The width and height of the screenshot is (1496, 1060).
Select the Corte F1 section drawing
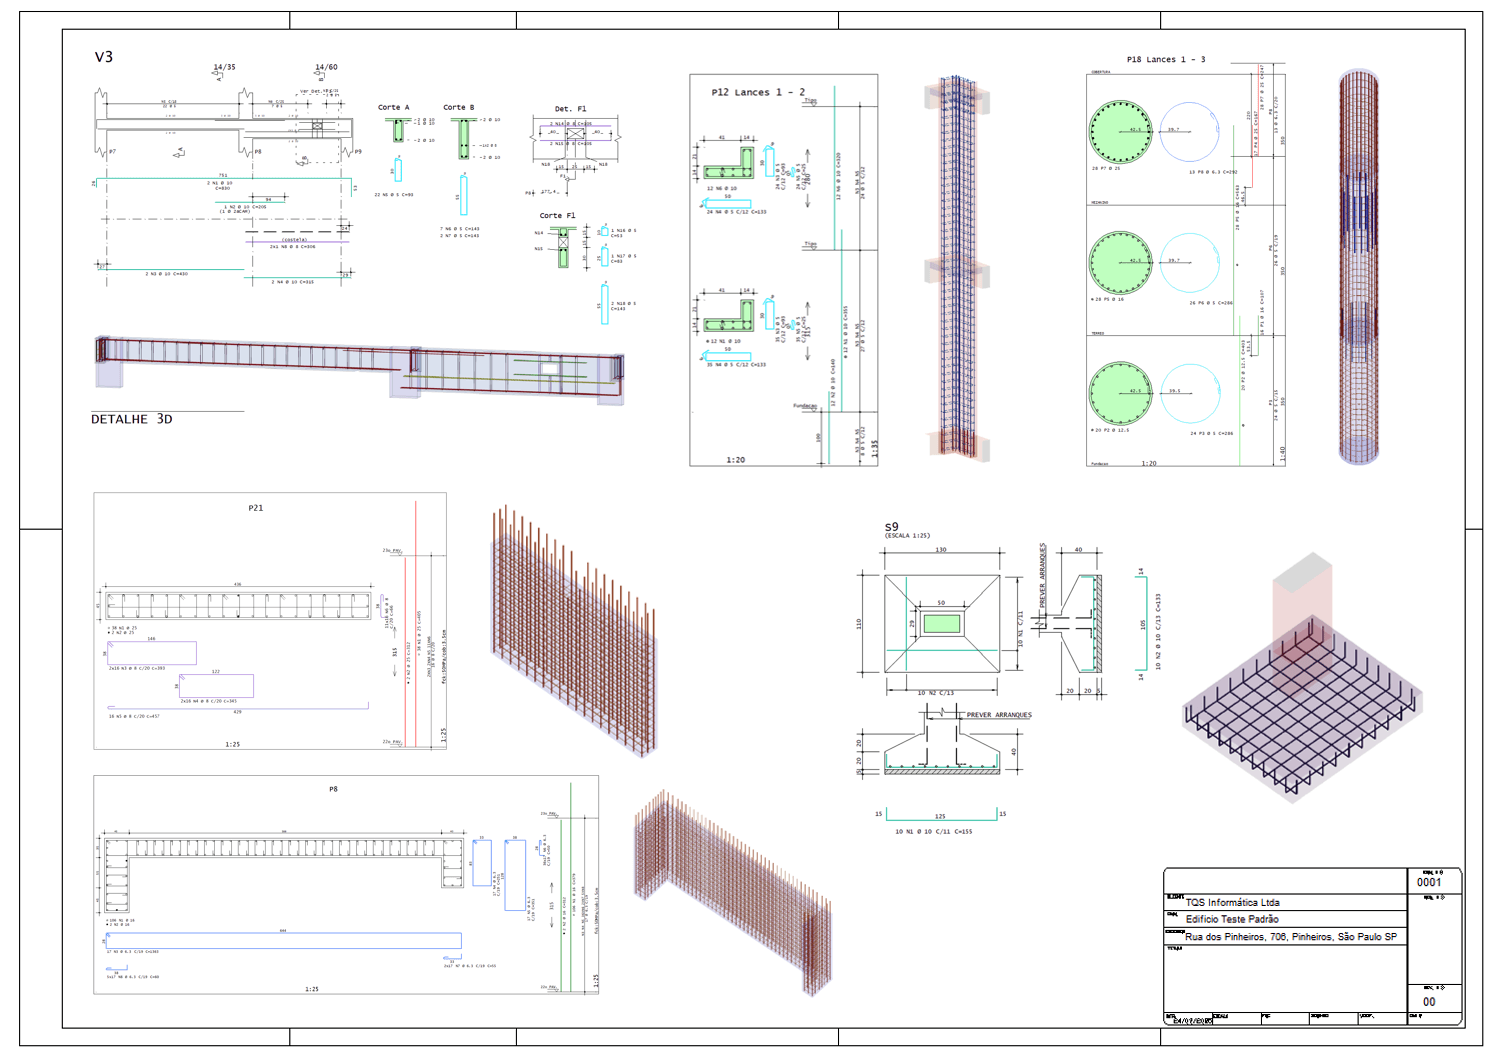tap(563, 244)
